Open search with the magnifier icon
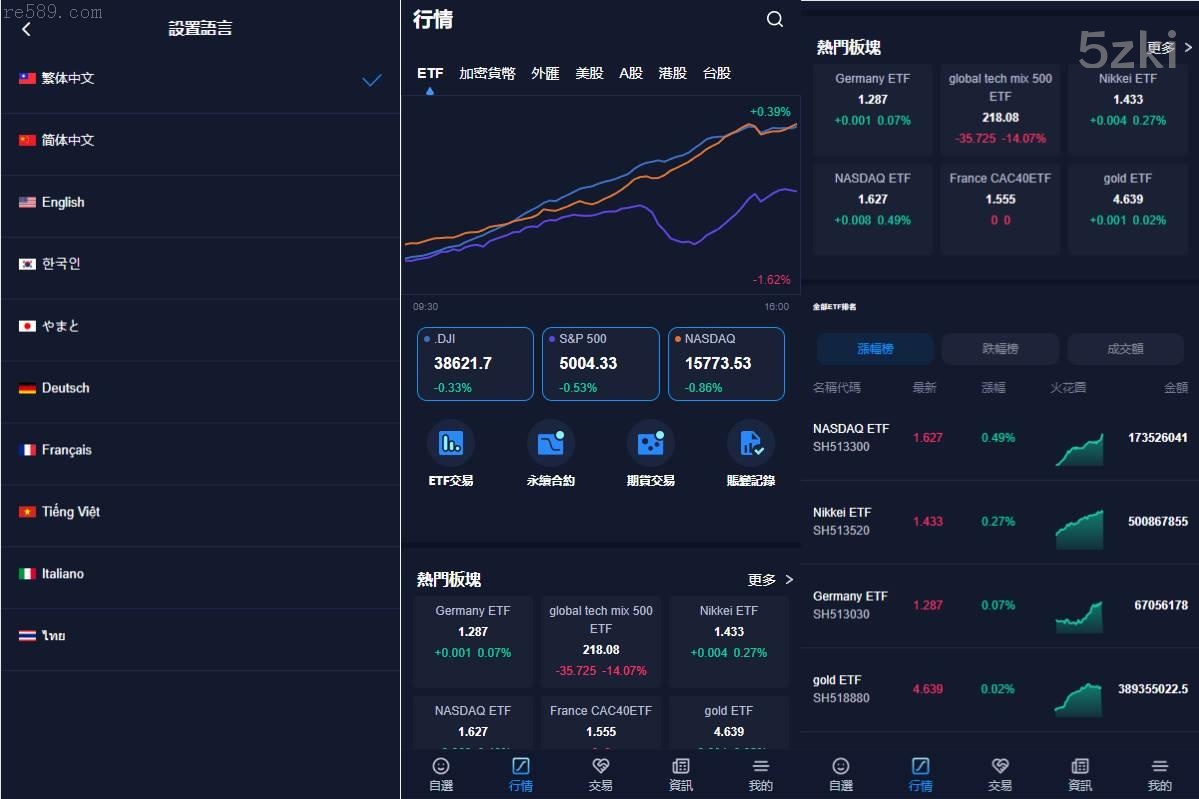1199x799 pixels. 775,20
